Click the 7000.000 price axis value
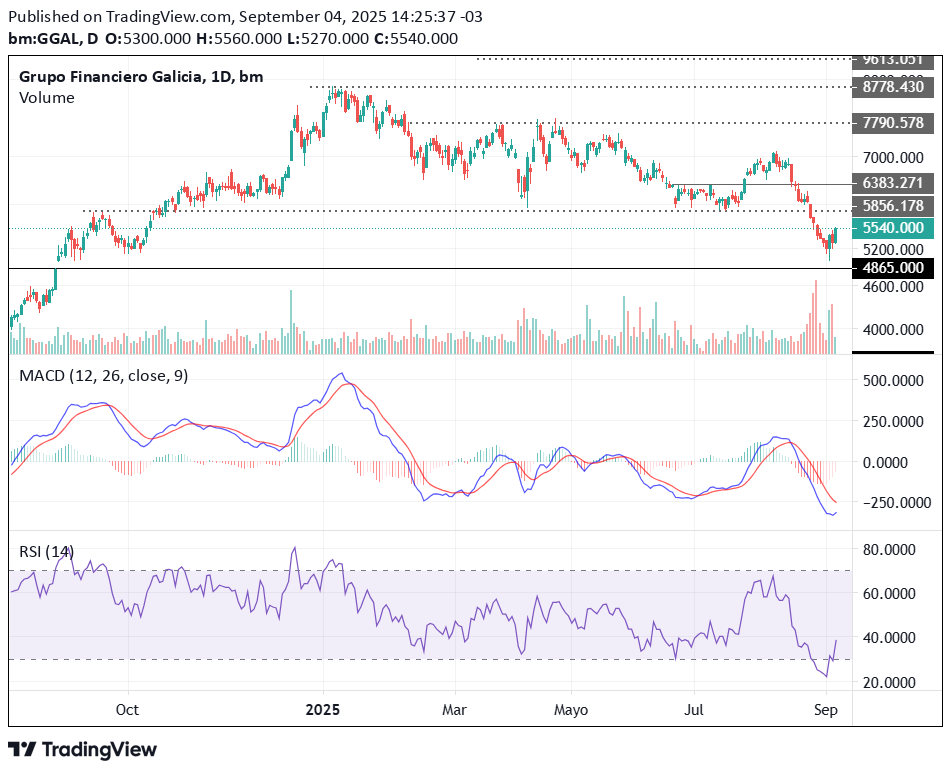Screen dimensions: 951x773 893,158
